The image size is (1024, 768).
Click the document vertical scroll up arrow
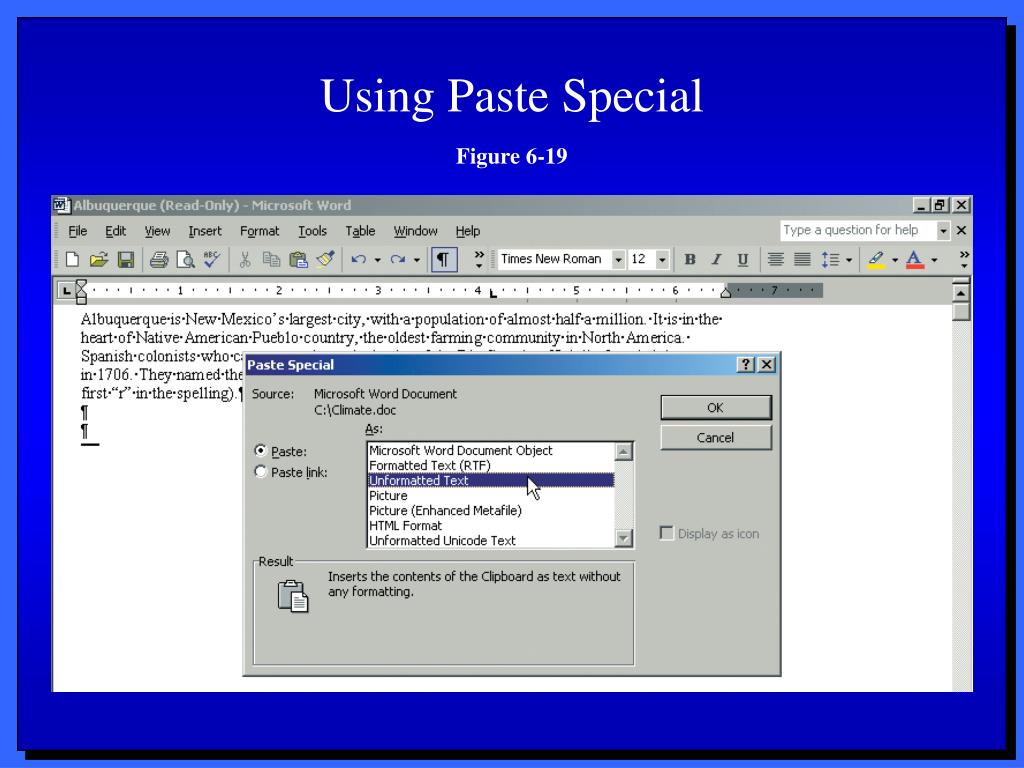(961, 293)
